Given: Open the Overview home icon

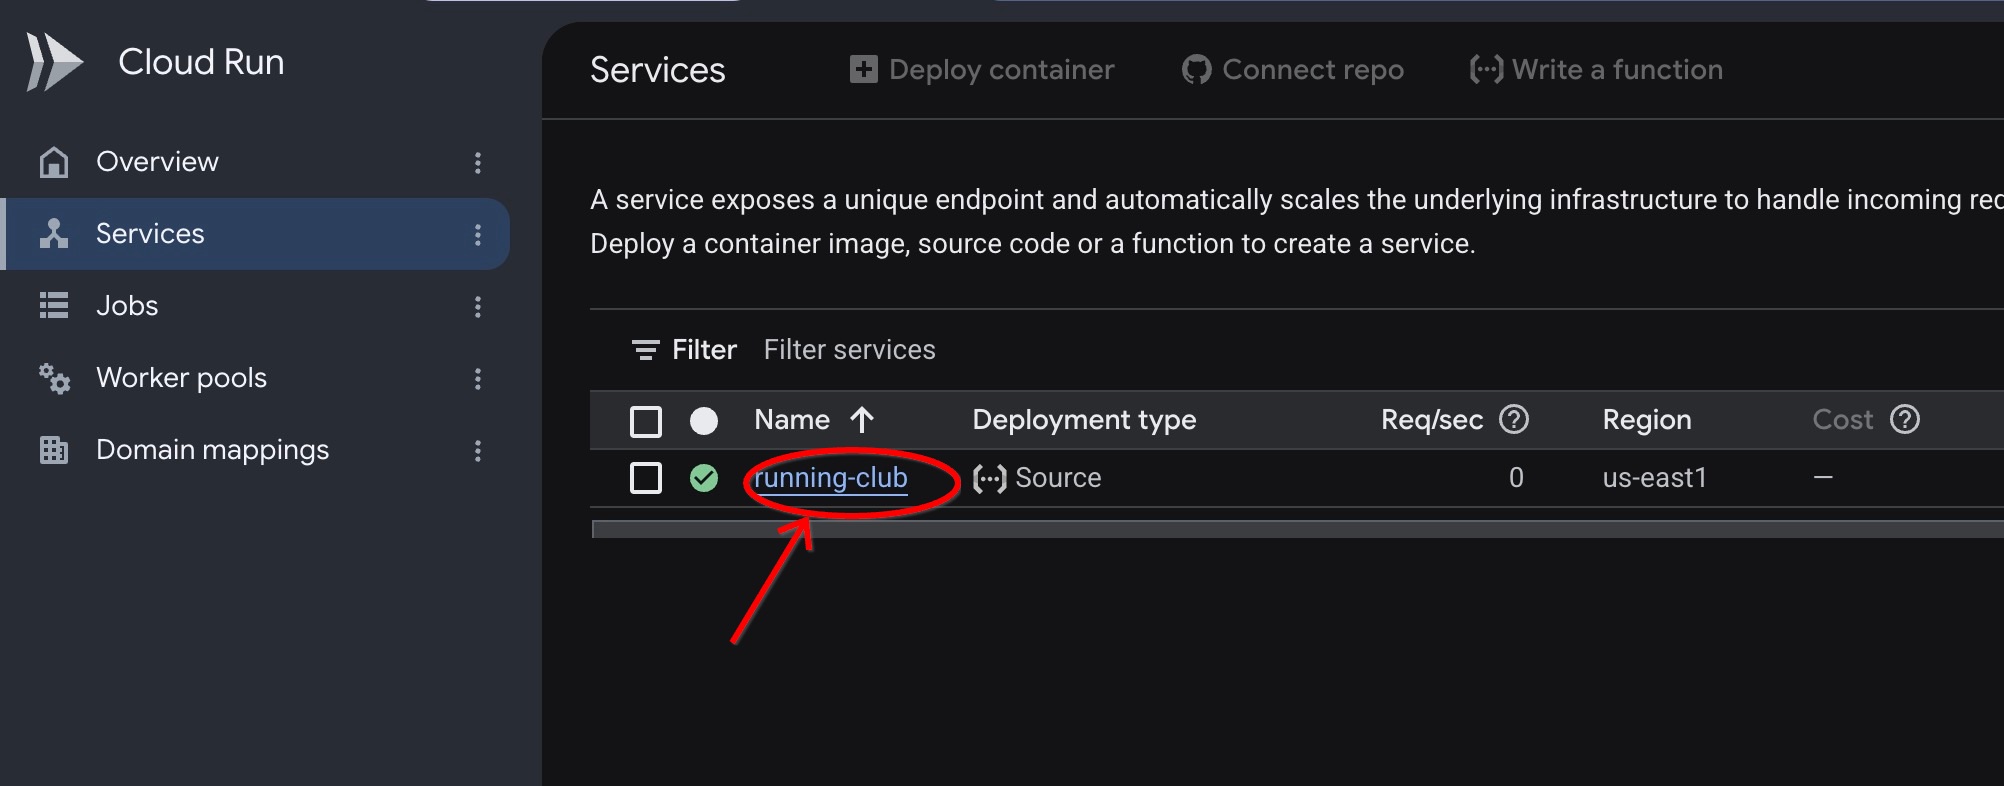Looking at the screenshot, I should [x=54, y=162].
